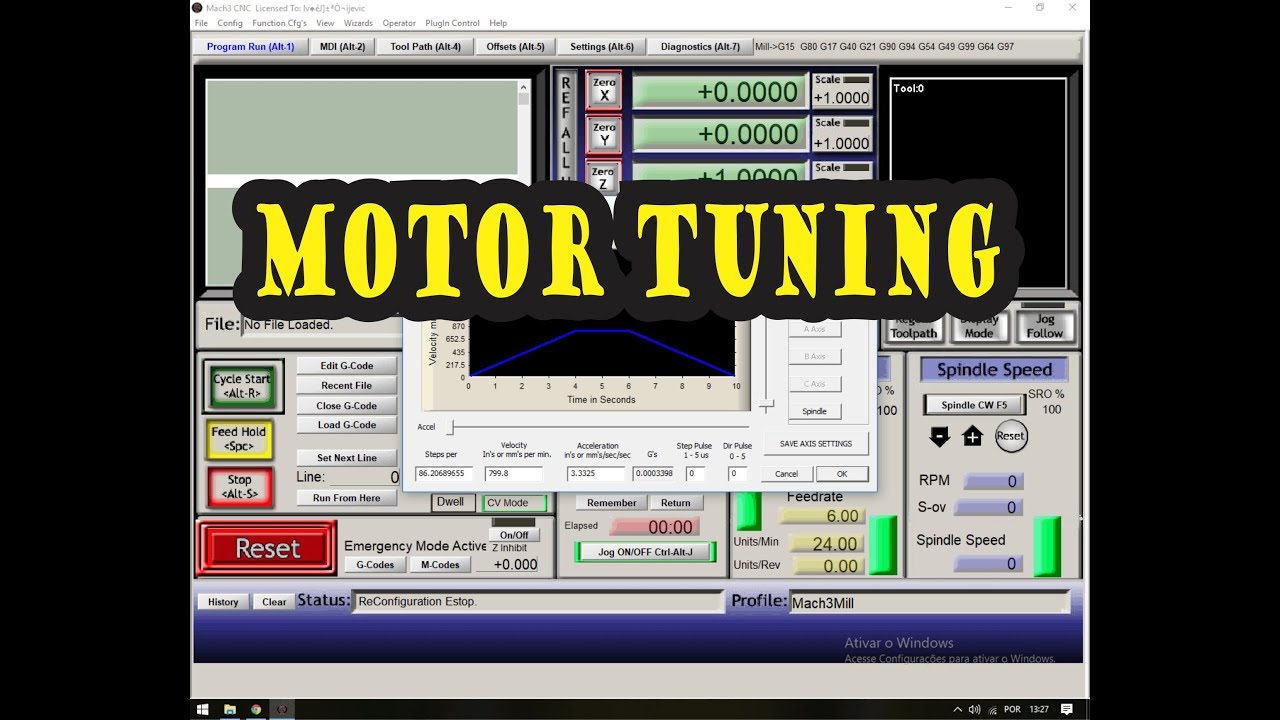
Task: Switch to Offsets tab
Action: [516, 46]
